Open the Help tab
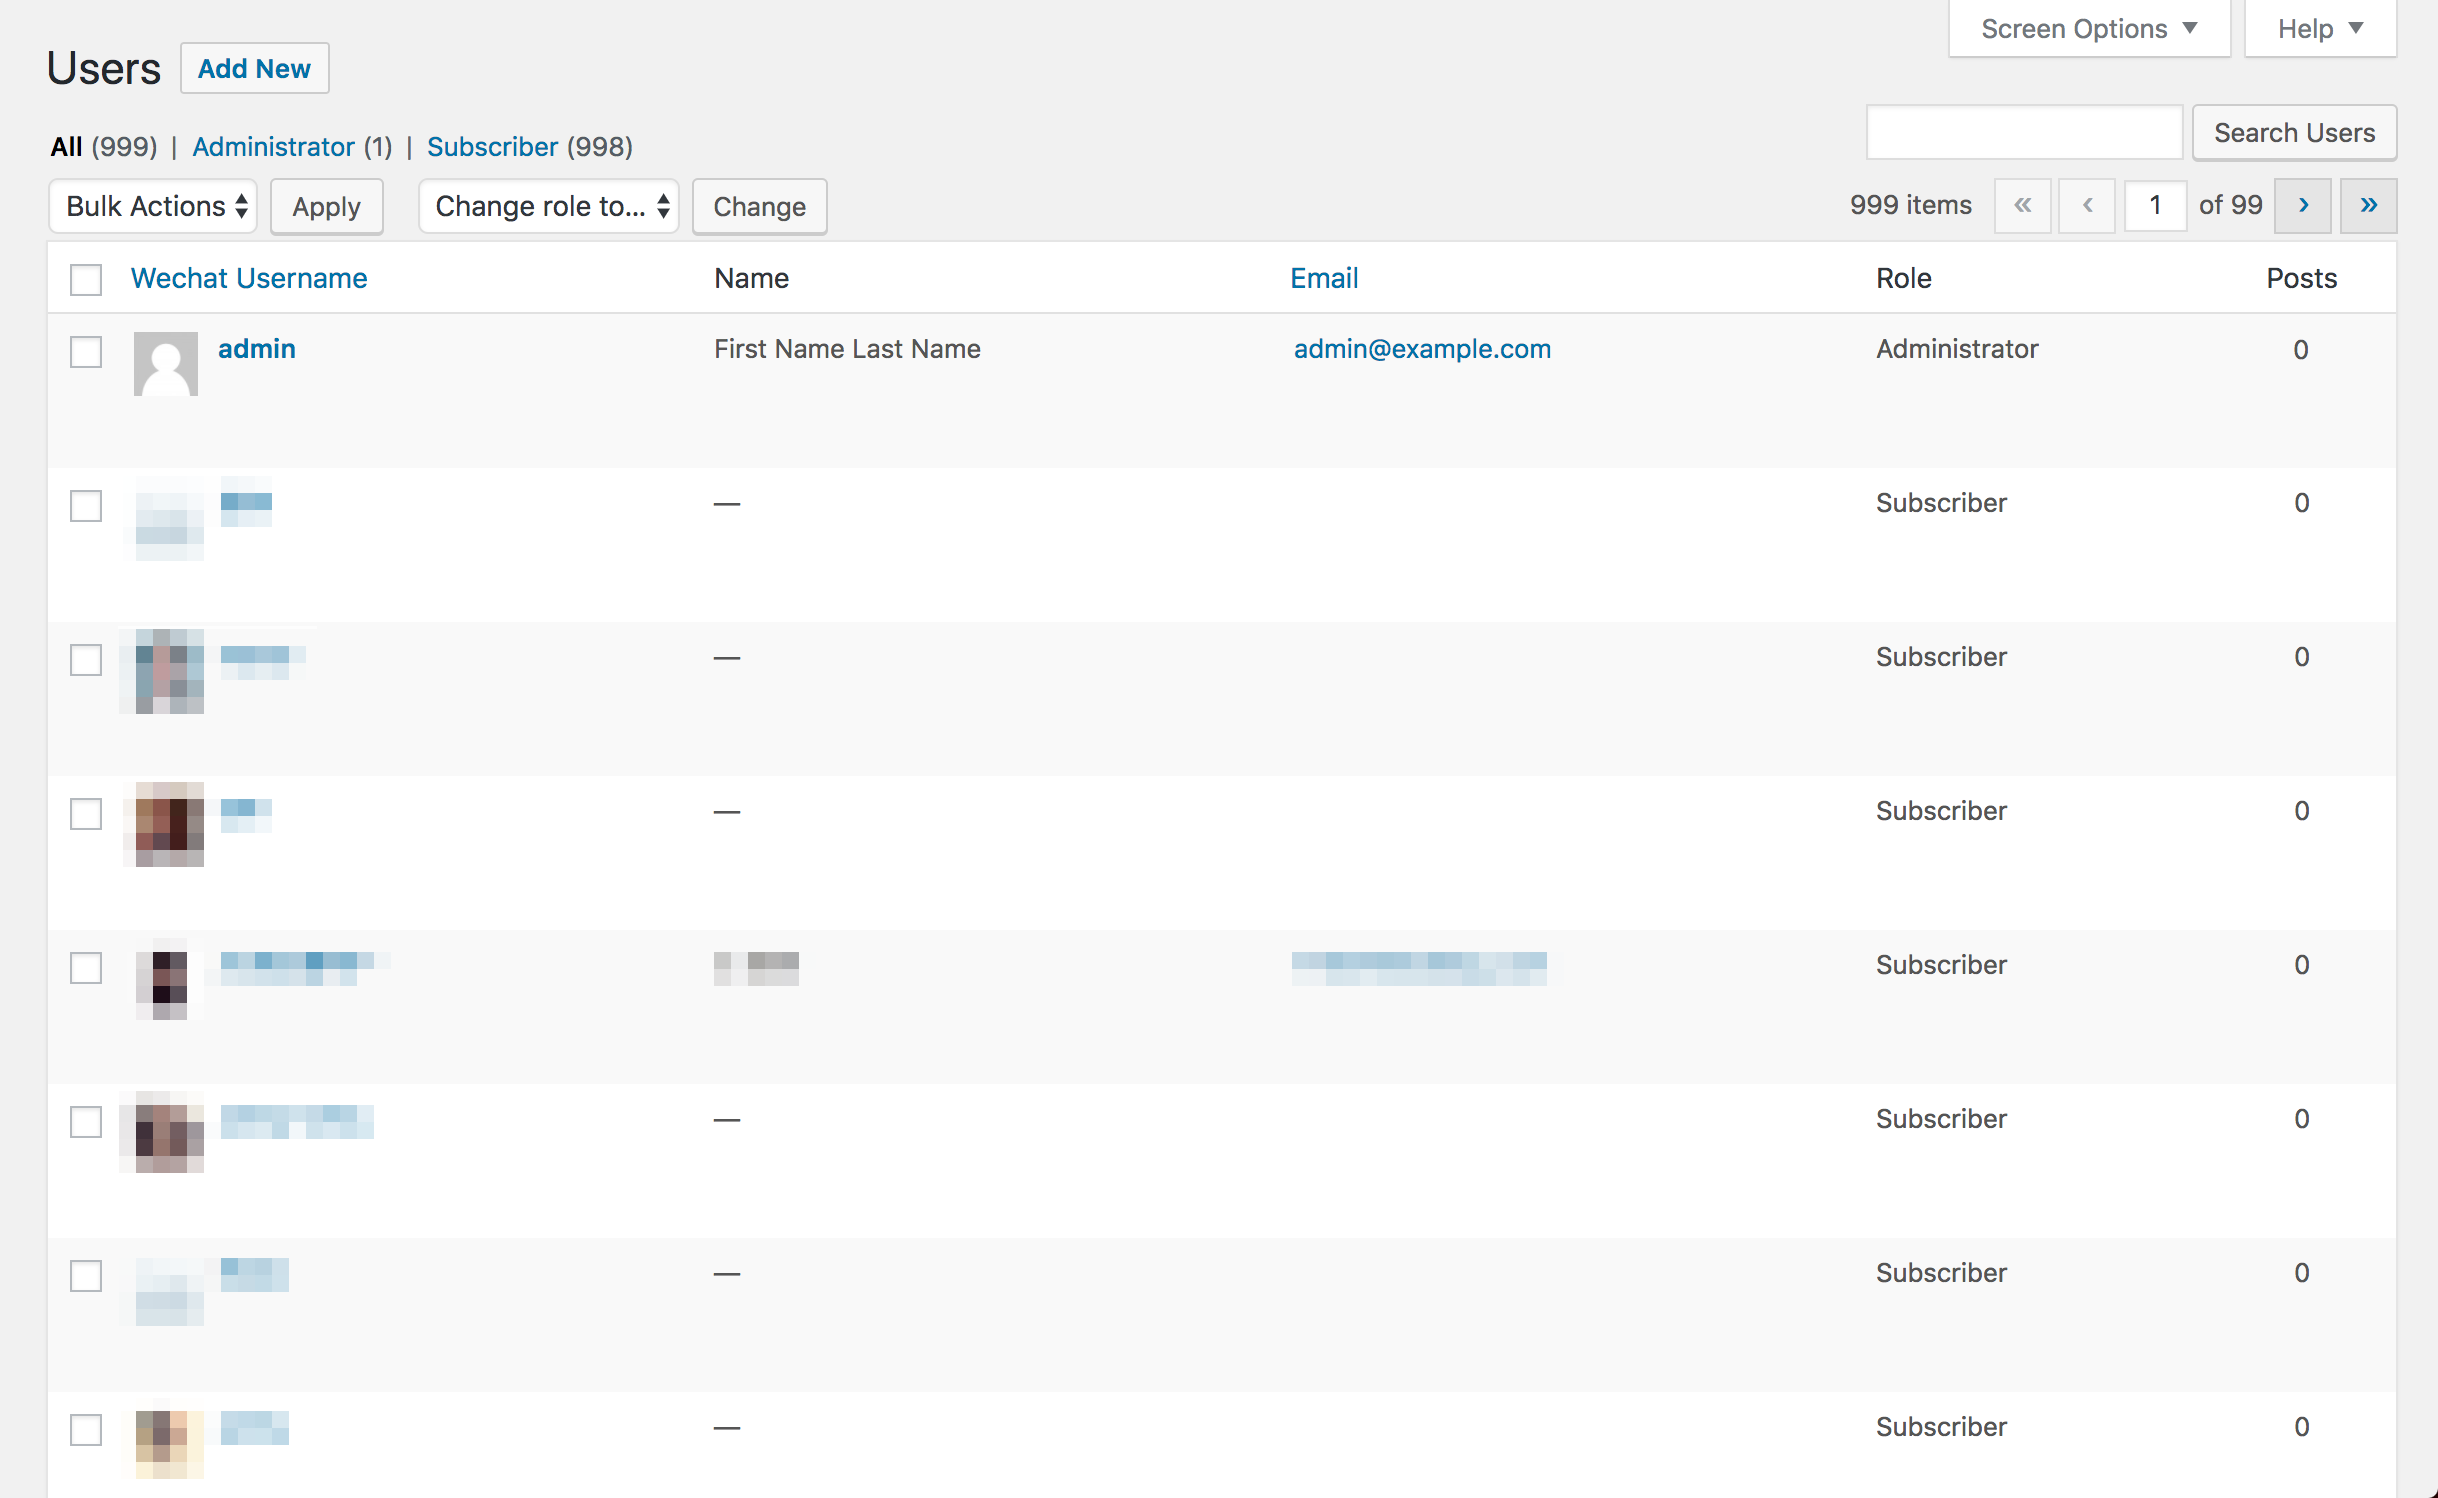The height and width of the screenshot is (1498, 2438). click(2319, 29)
